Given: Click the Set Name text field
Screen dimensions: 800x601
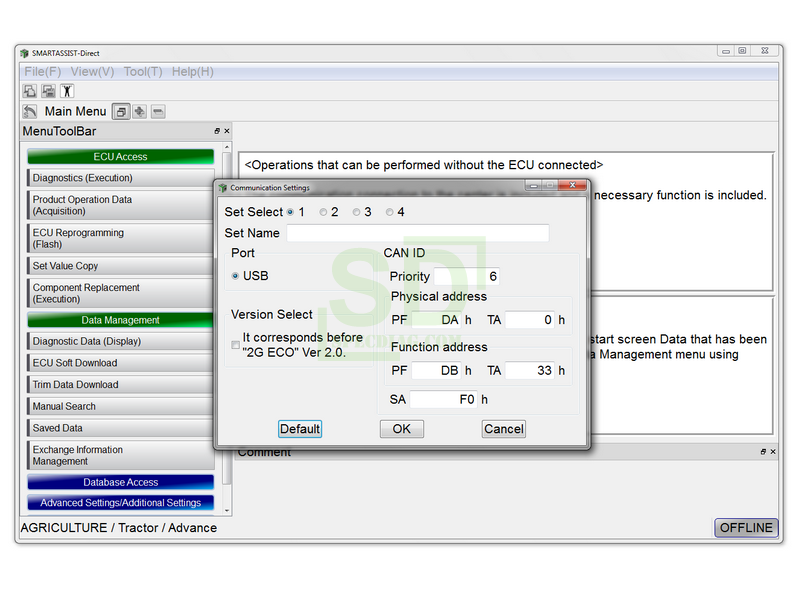Looking at the screenshot, I should pyautogui.click(x=417, y=233).
